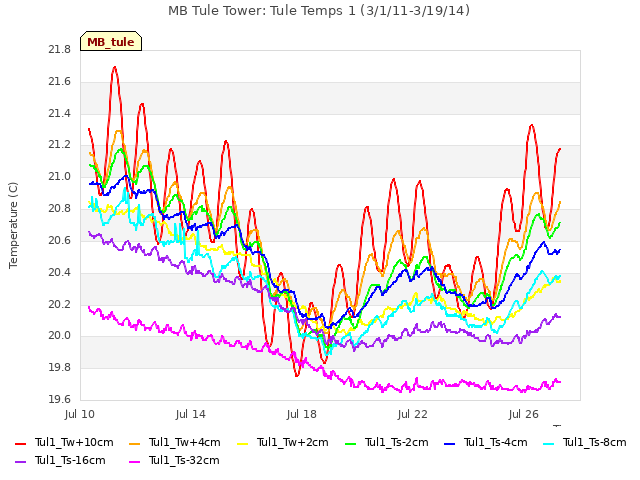Click the Jul 14 x-axis tick label
This screenshot has height=480, width=640.
[x=191, y=414]
